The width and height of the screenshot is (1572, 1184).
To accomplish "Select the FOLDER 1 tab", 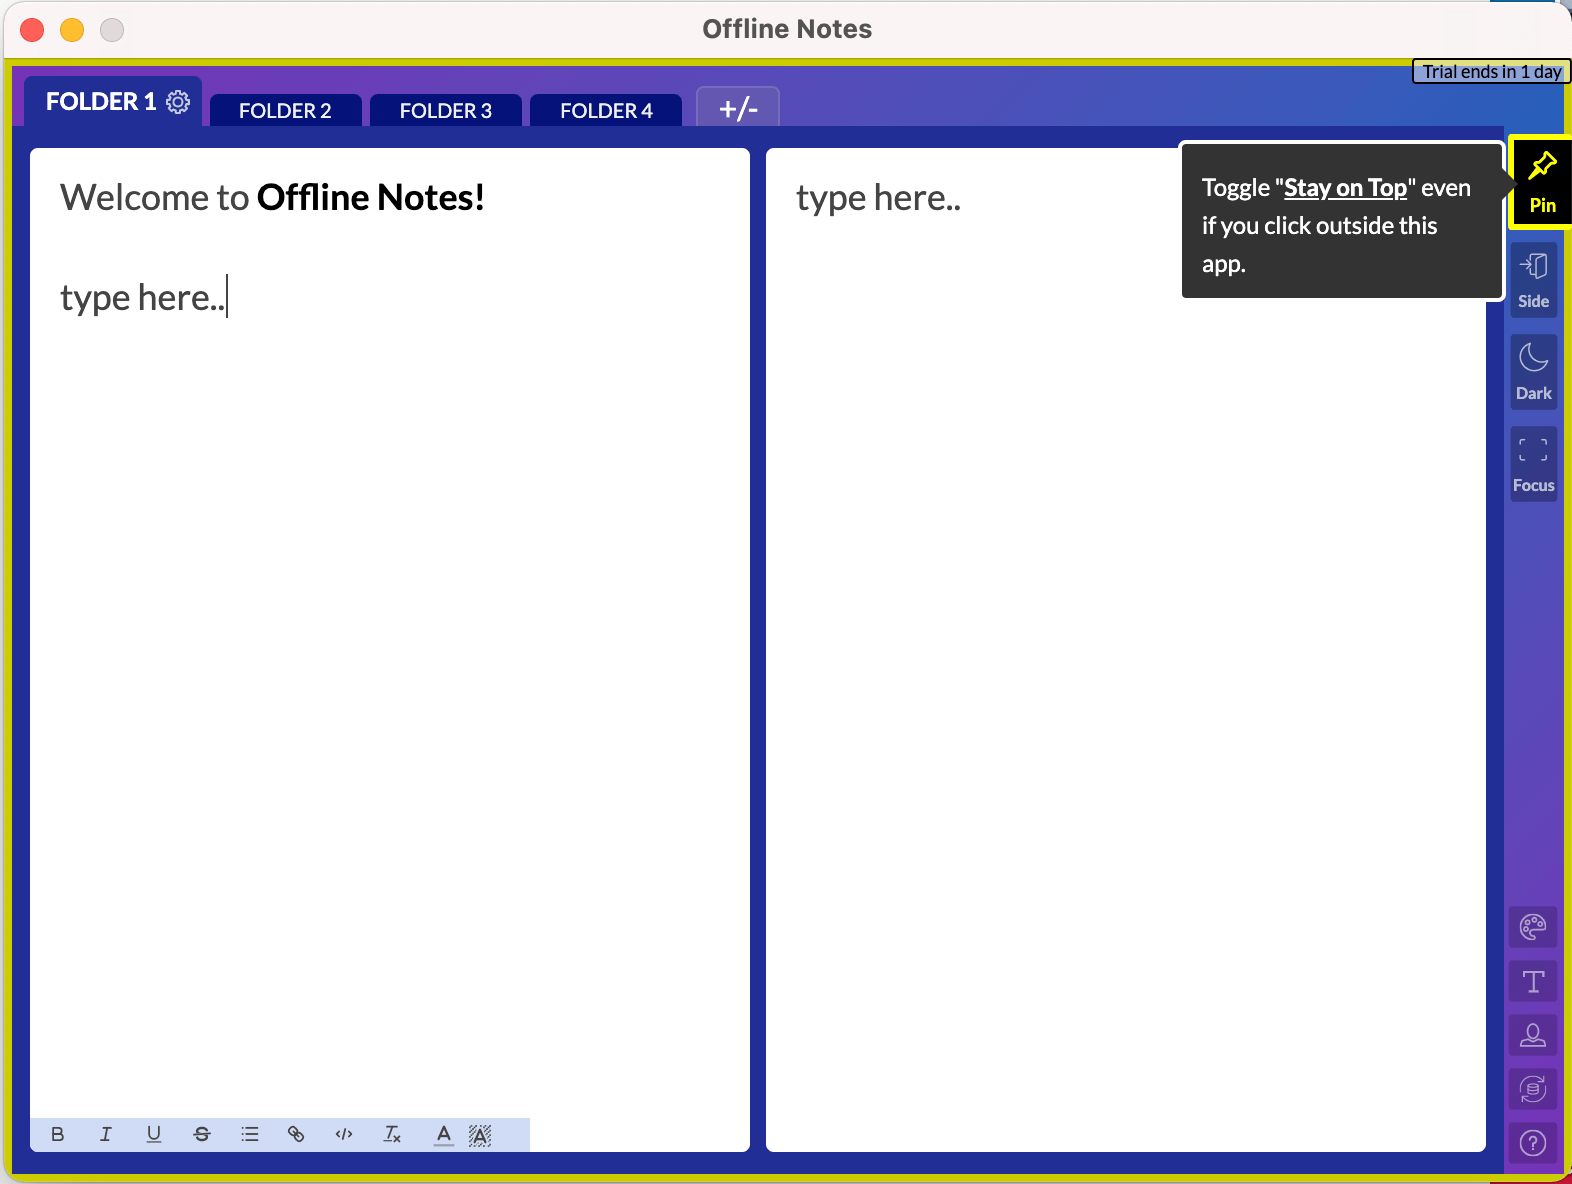I will [101, 102].
